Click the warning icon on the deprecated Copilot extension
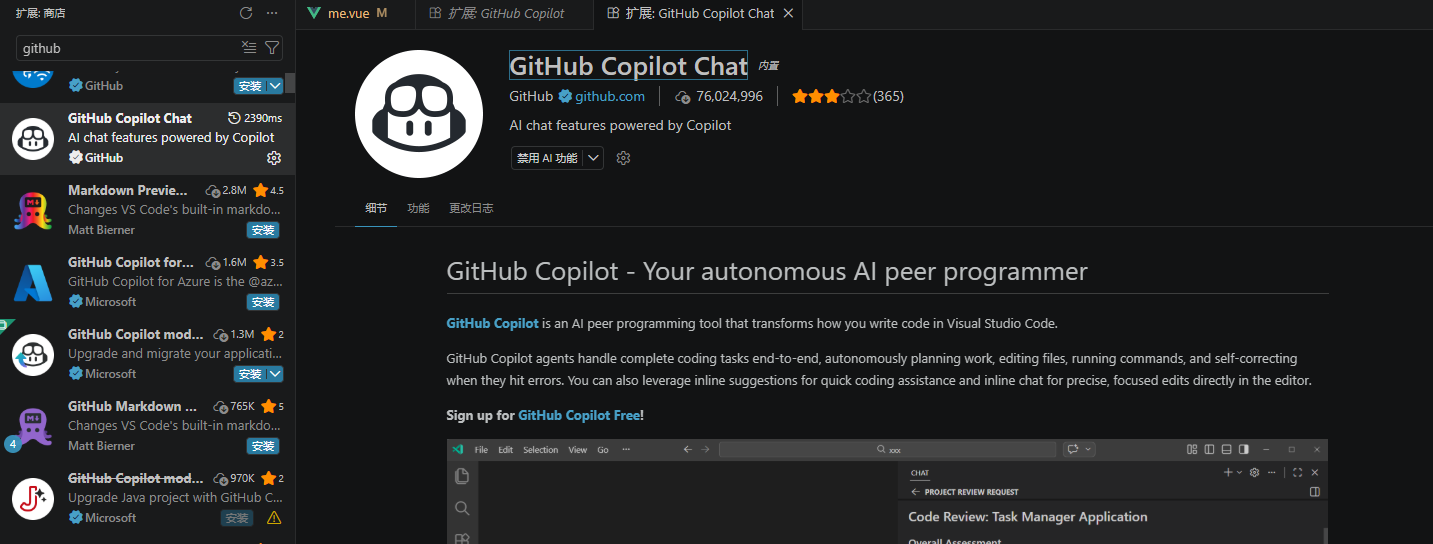1433x544 pixels. click(x=274, y=518)
